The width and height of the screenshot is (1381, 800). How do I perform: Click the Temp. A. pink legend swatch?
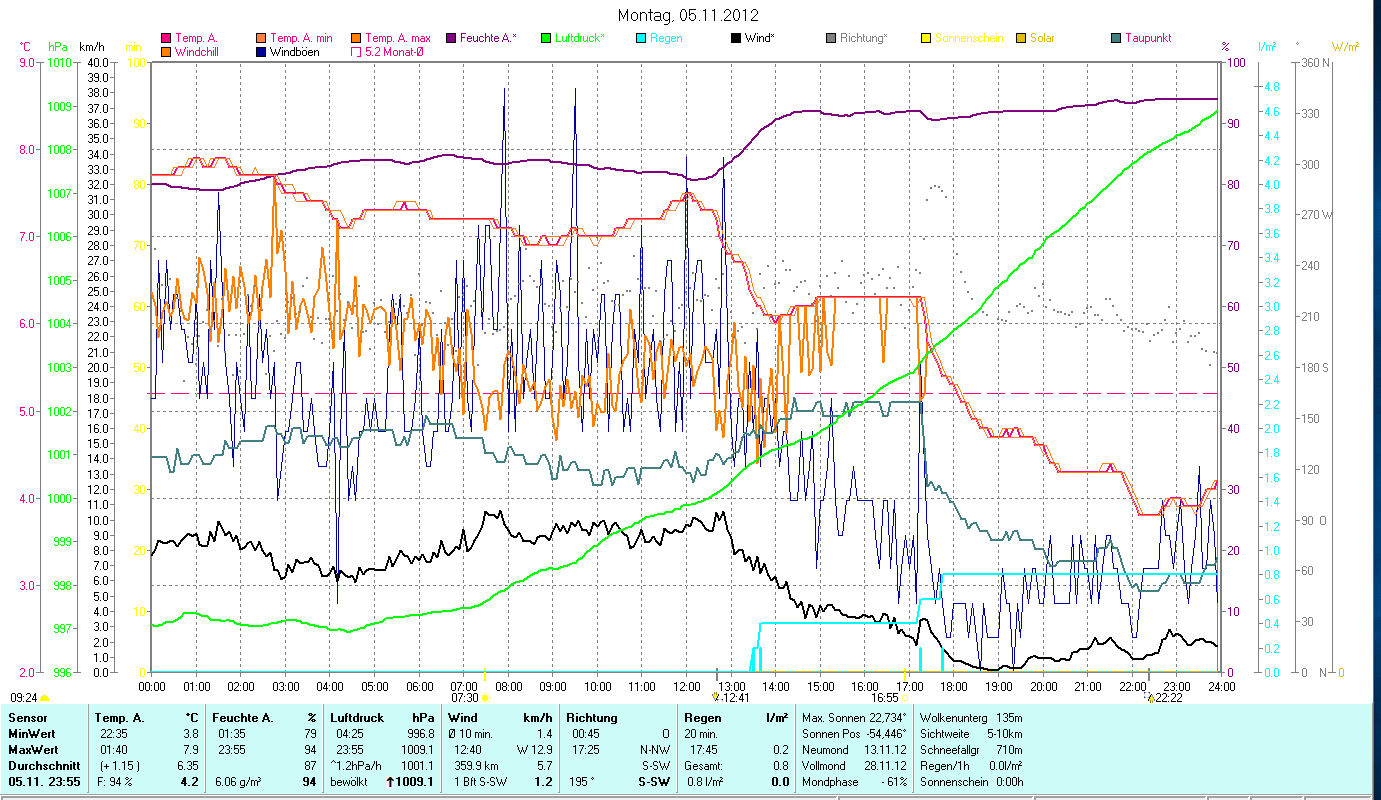[x=166, y=38]
